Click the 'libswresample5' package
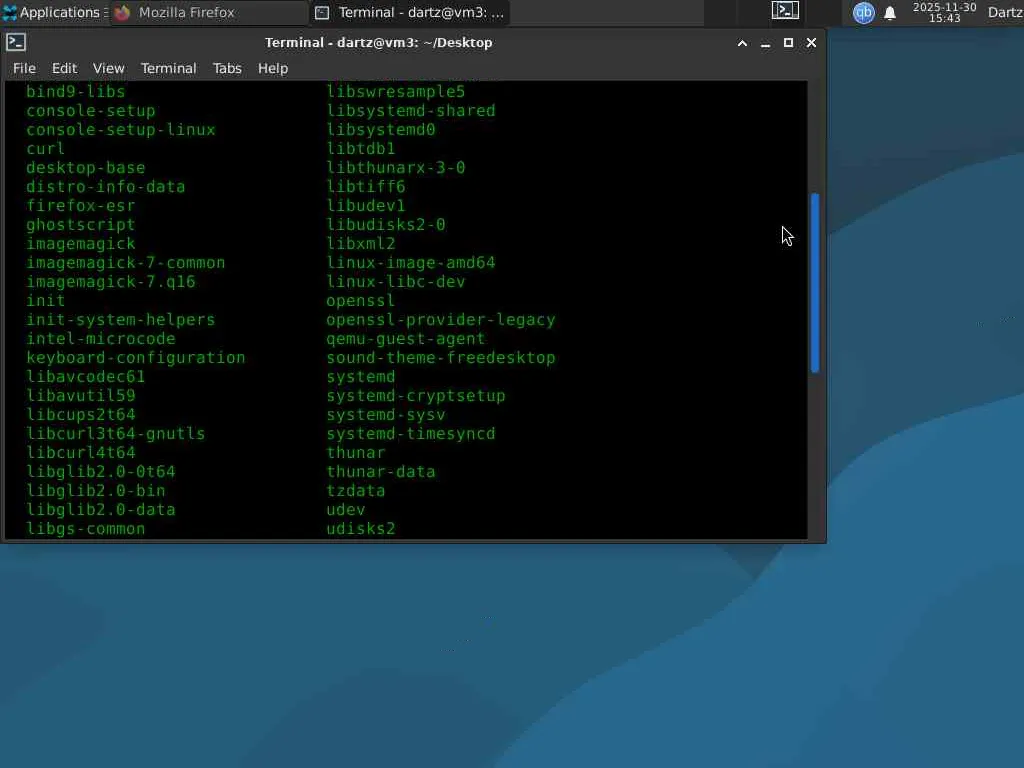 tap(396, 91)
